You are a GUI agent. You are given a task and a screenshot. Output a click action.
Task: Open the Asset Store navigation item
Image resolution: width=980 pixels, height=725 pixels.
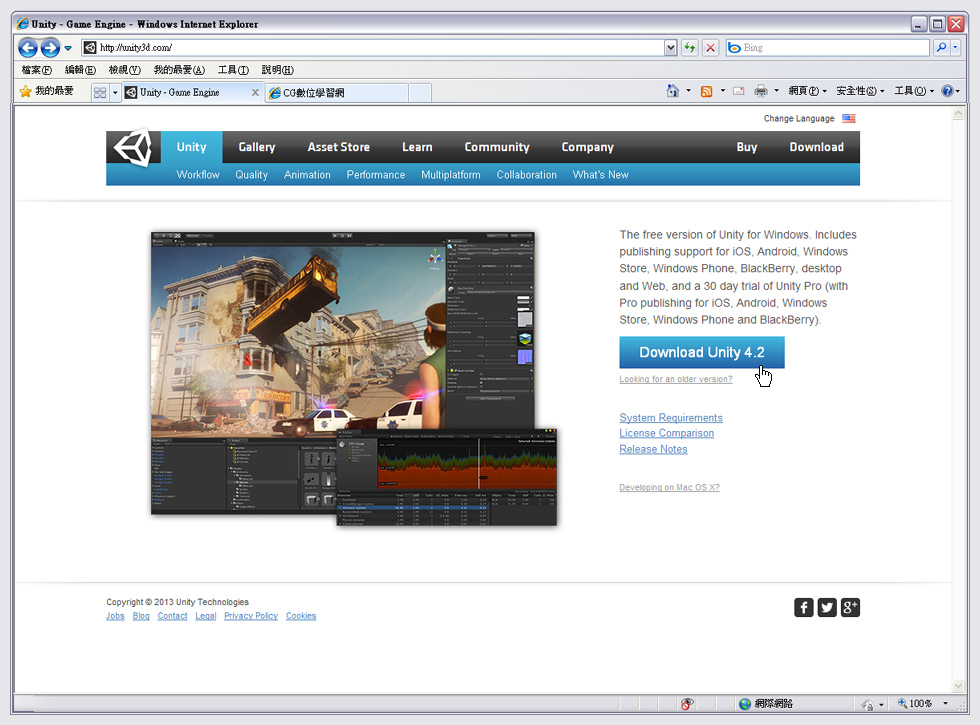click(339, 148)
